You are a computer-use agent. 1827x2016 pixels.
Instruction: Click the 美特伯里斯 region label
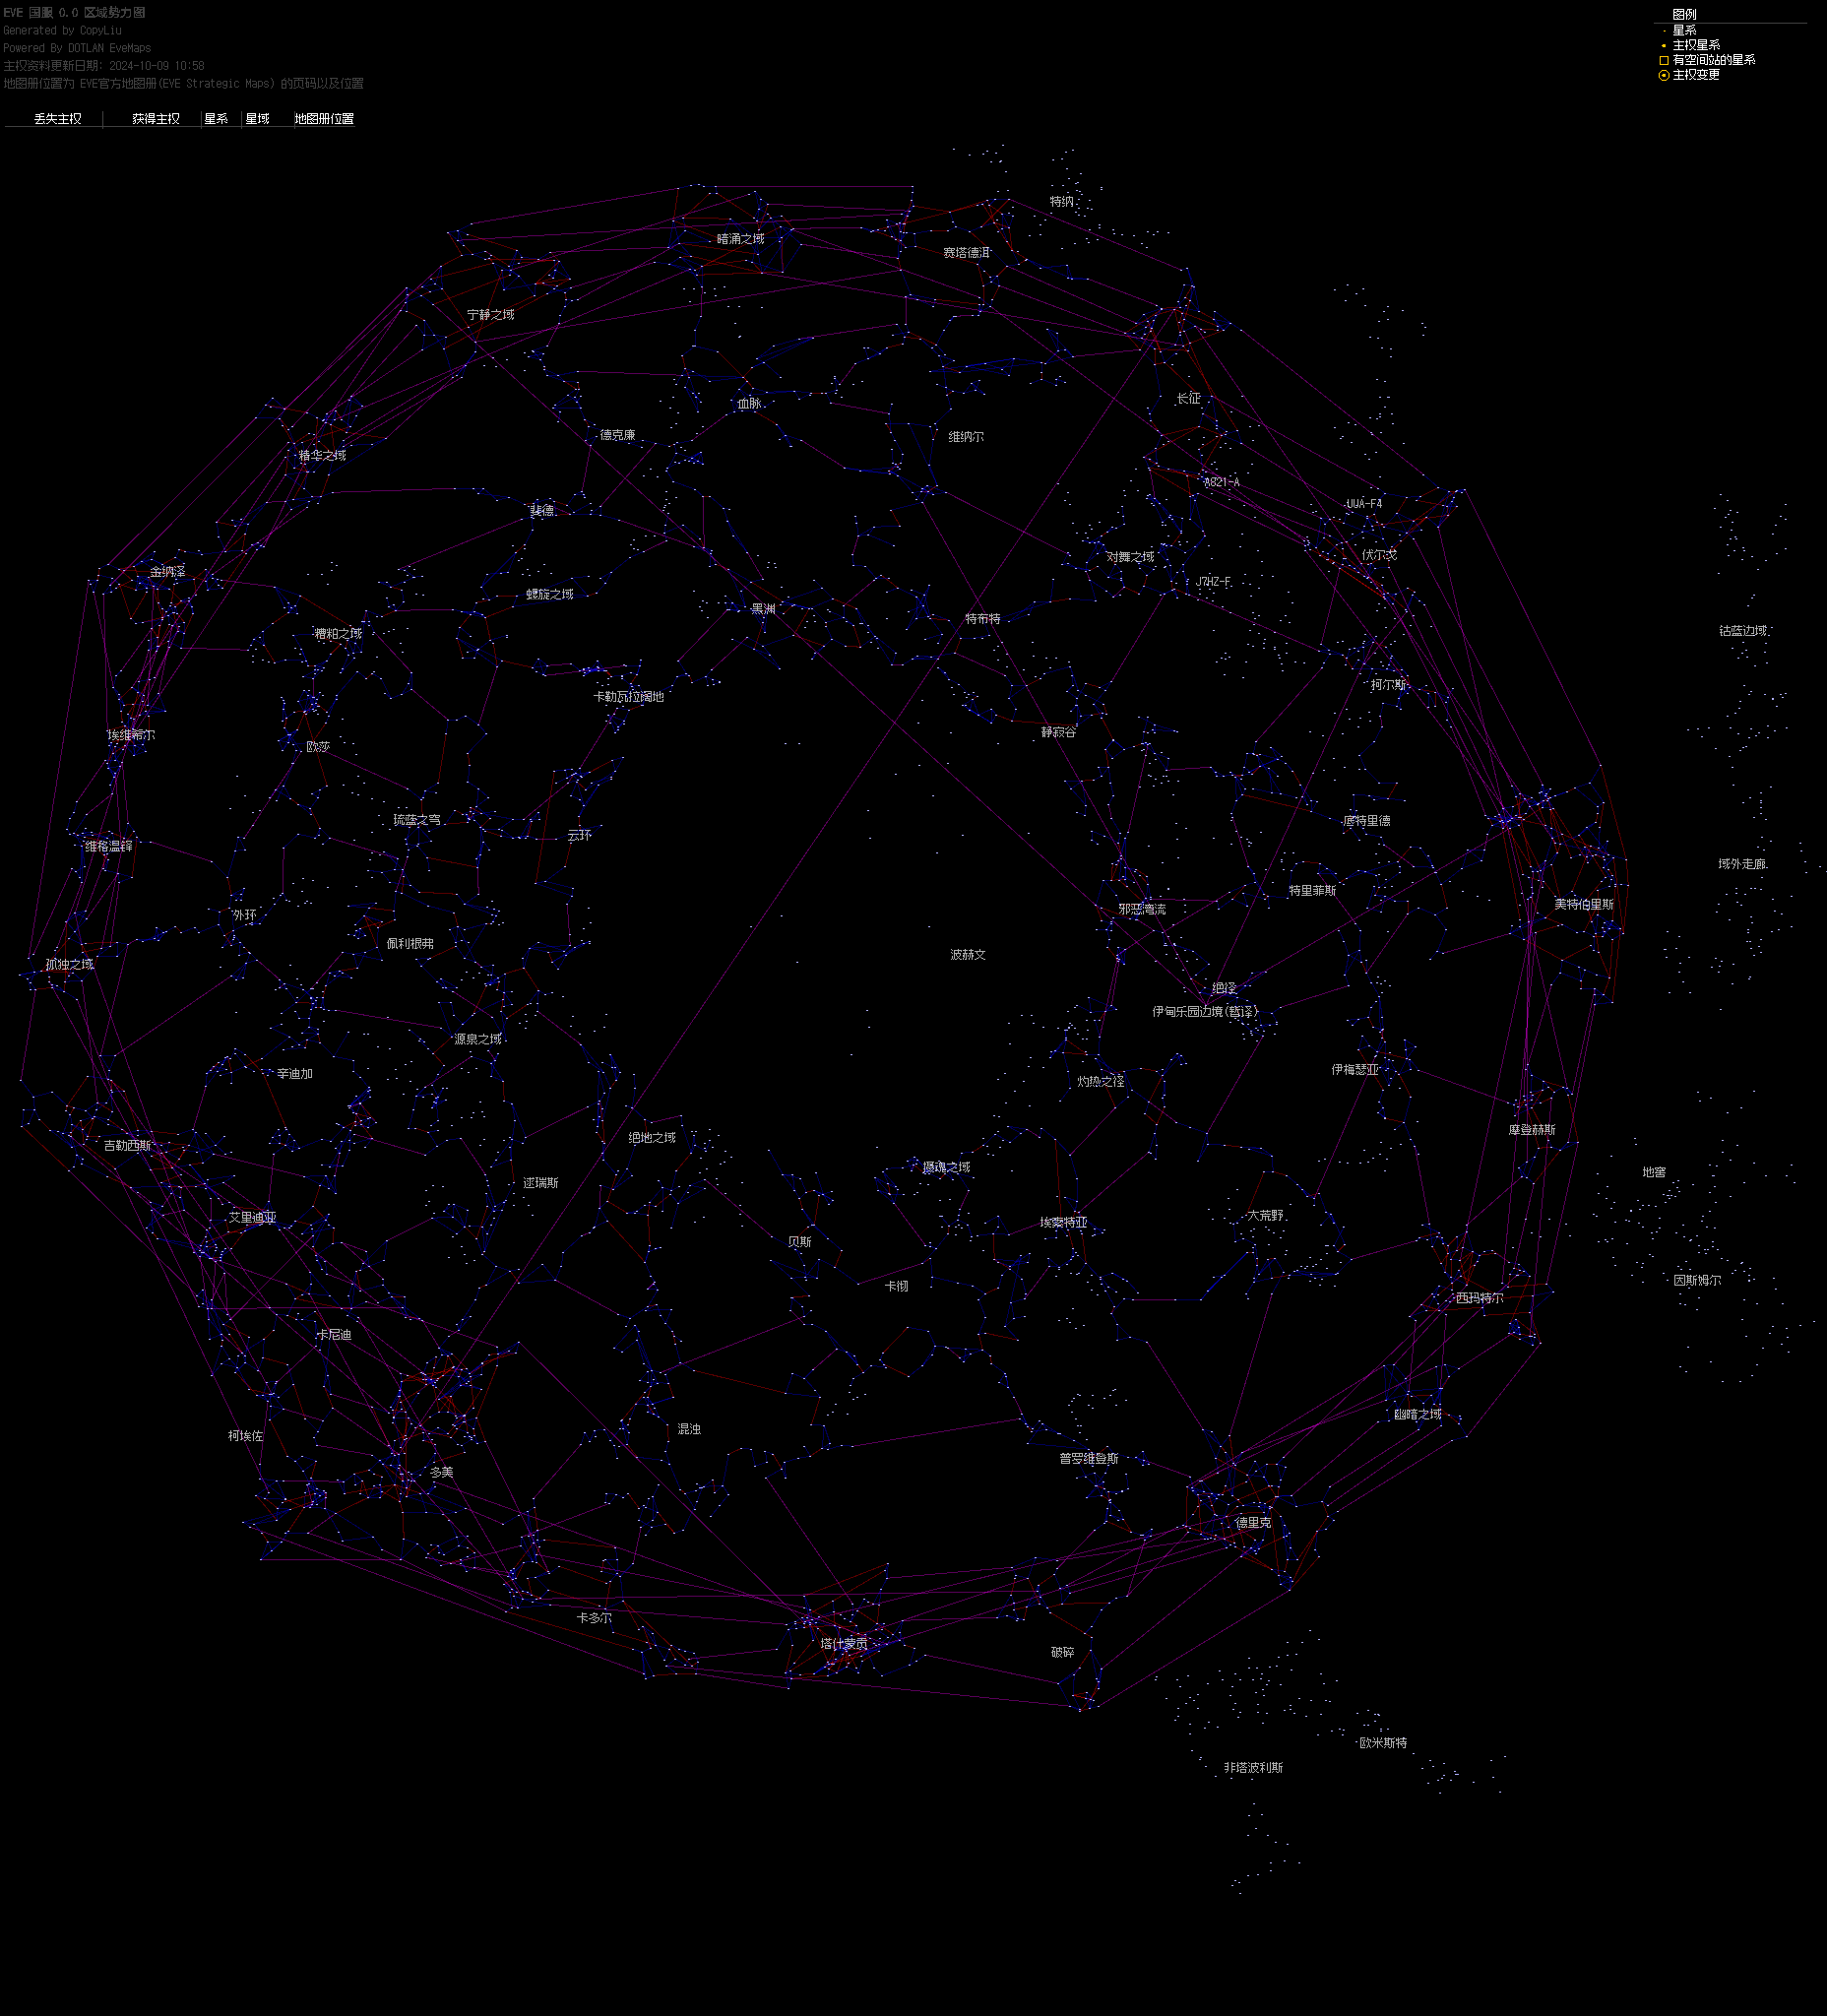pos(1583,905)
